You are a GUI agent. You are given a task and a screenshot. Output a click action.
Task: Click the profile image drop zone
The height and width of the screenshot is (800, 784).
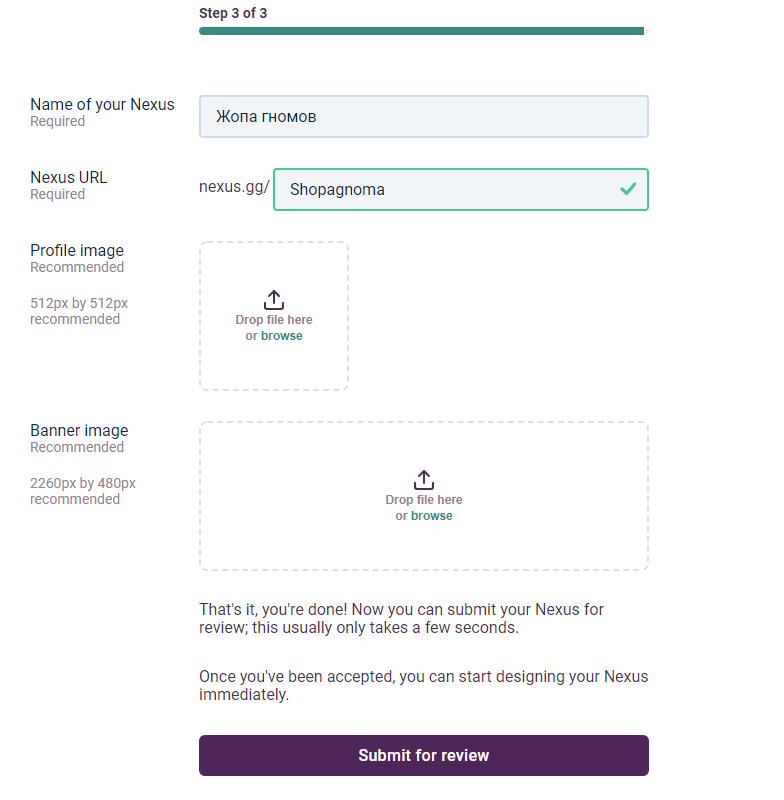point(274,316)
